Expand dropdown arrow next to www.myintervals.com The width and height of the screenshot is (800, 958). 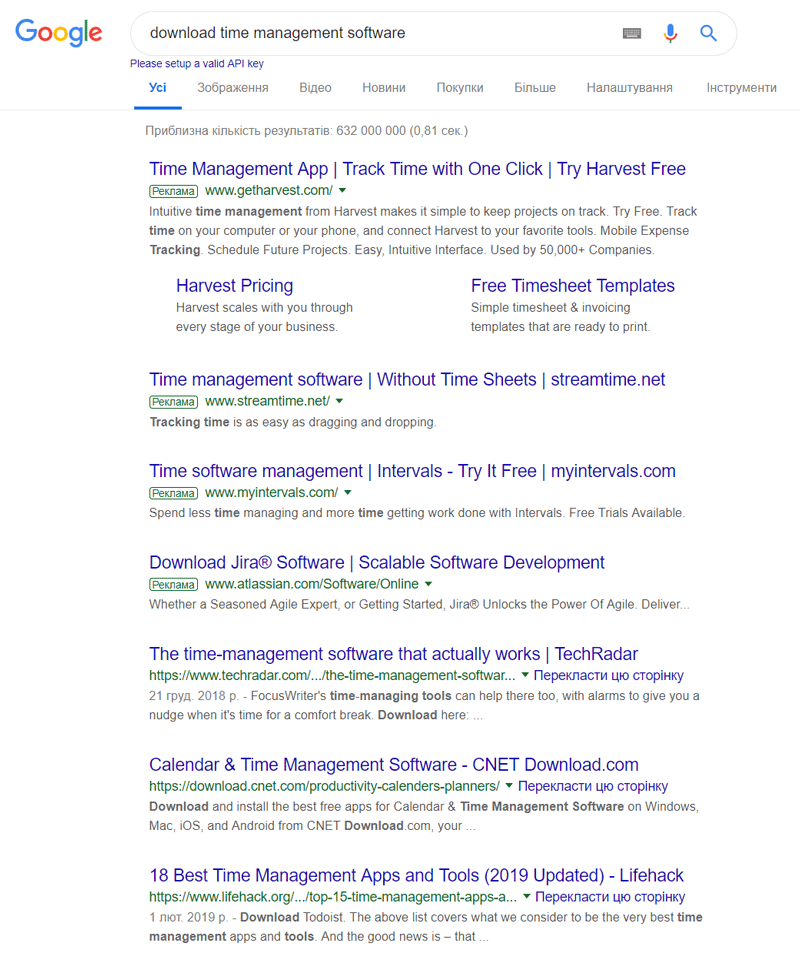(x=348, y=492)
